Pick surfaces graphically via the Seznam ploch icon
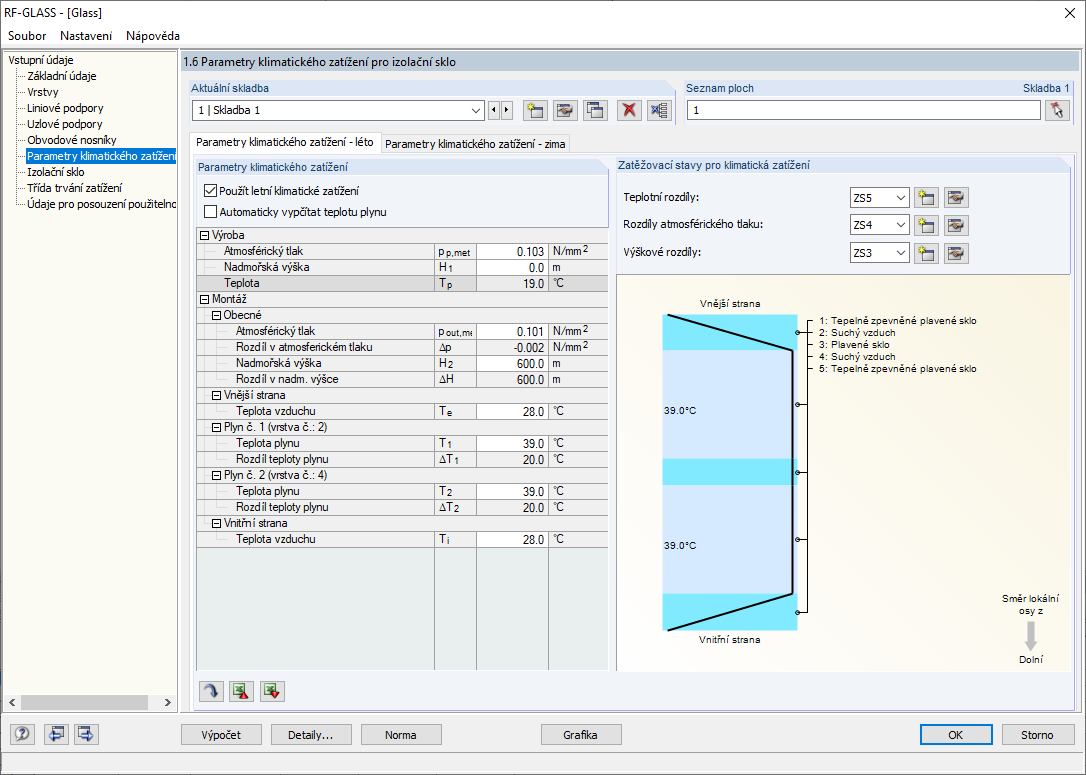Screen dimensions: 1086x775 (1057, 110)
